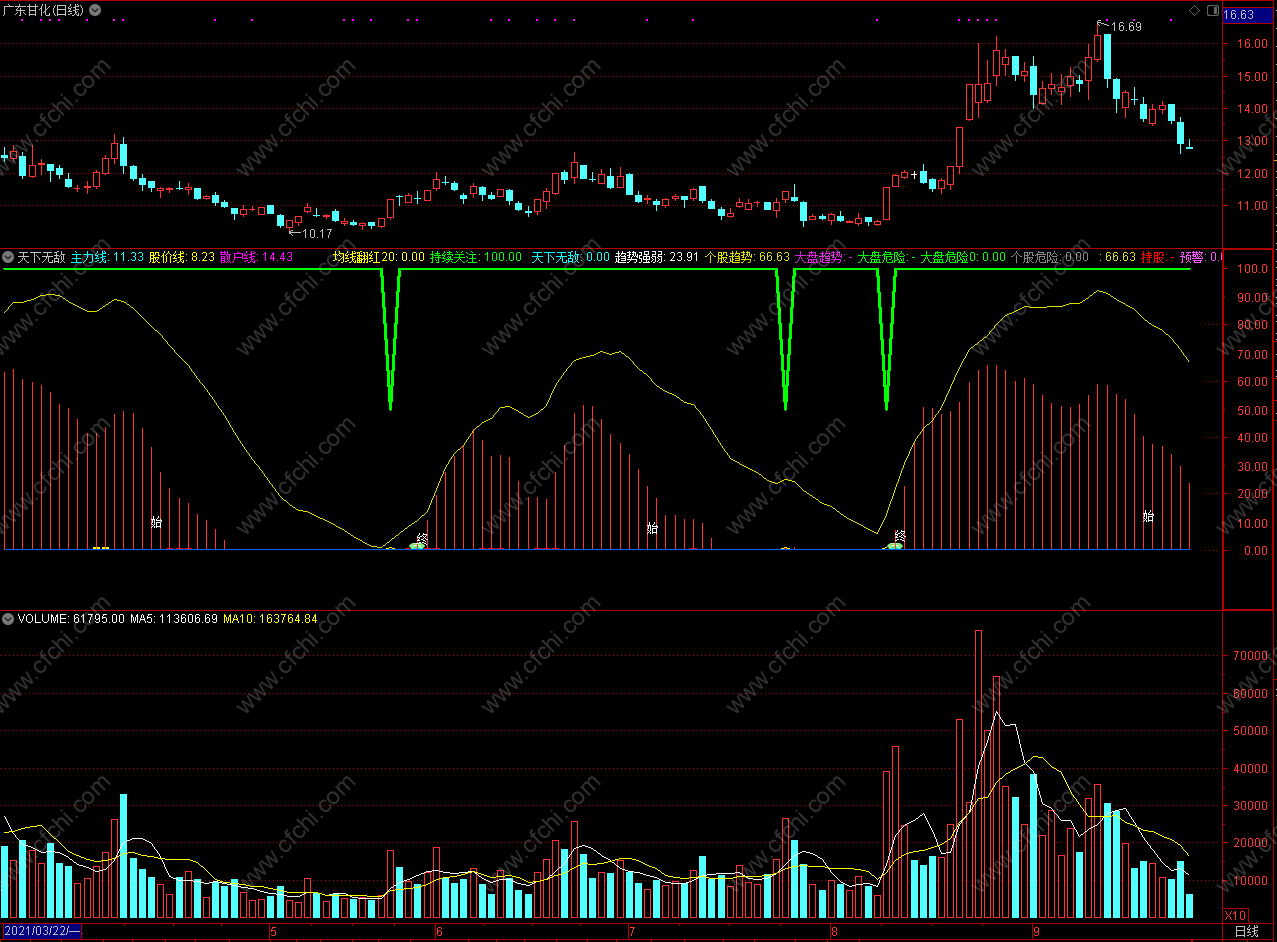This screenshot has width=1277, height=942.
Task: Click the 主力线: 11.33 indicator value
Action: 107,257
